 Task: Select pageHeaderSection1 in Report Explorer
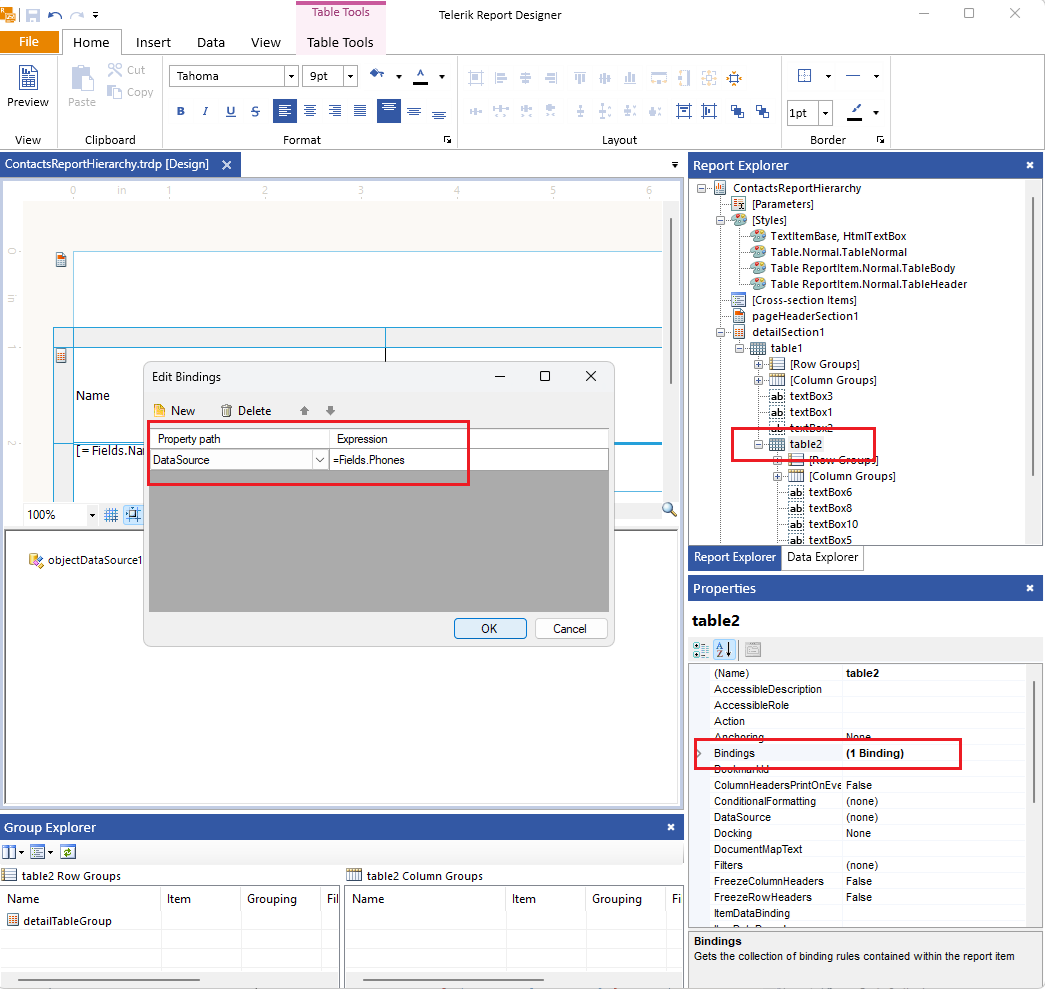(805, 317)
